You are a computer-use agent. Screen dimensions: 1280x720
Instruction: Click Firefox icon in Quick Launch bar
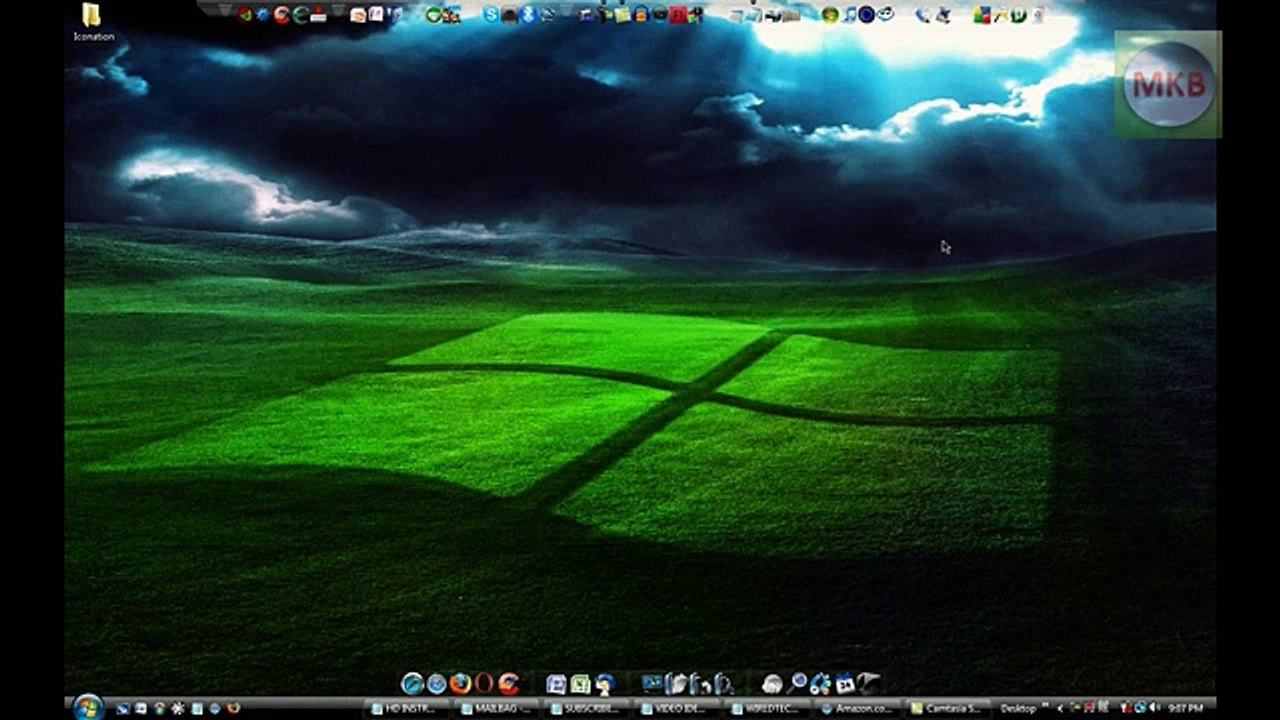pos(233,708)
